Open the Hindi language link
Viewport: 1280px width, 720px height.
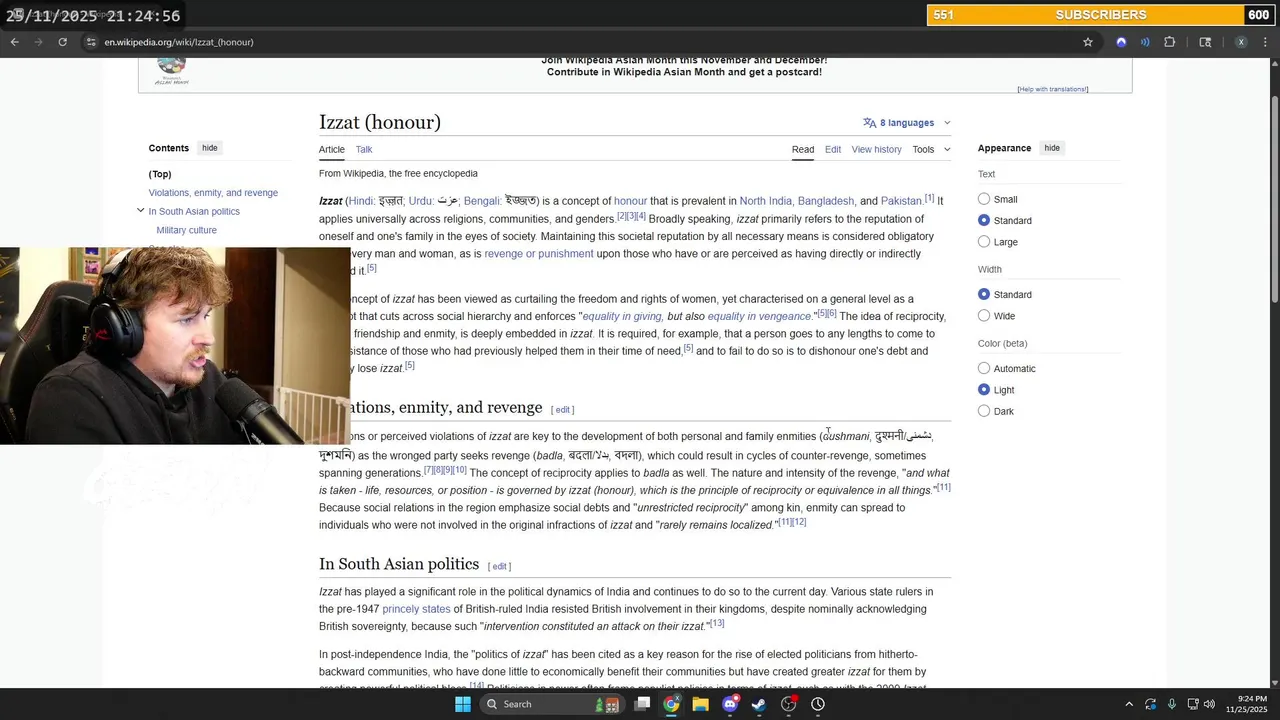(361, 201)
